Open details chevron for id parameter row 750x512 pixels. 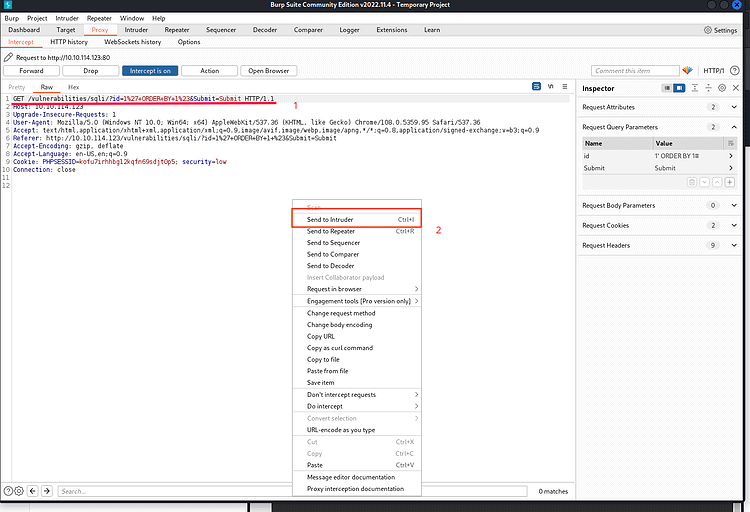pyautogui.click(x=731, y=156)
